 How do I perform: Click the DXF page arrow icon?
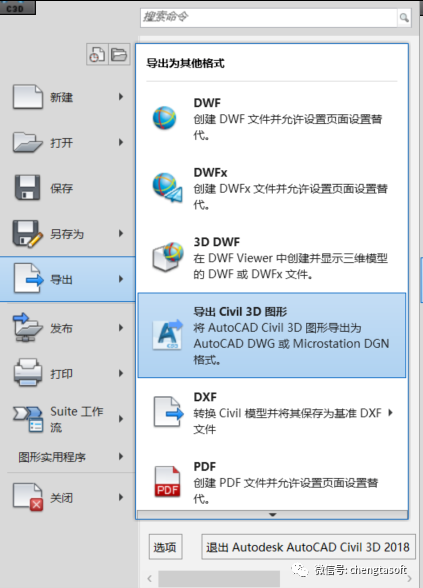point(168,412)
